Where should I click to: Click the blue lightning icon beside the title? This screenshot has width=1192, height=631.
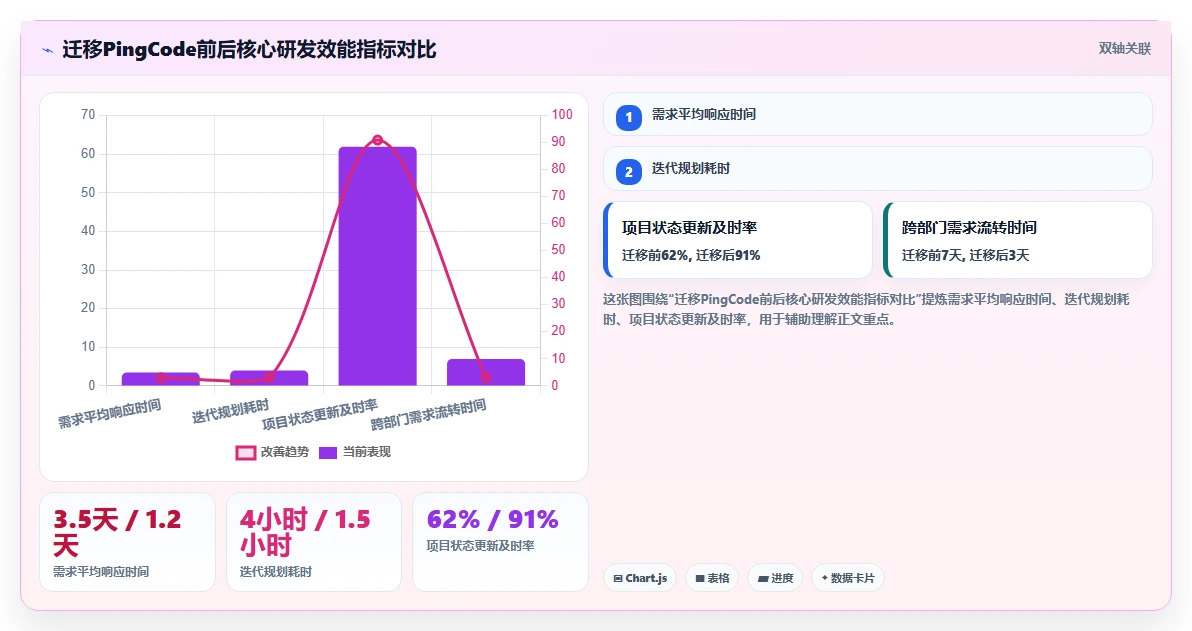[x=47, y=50]
